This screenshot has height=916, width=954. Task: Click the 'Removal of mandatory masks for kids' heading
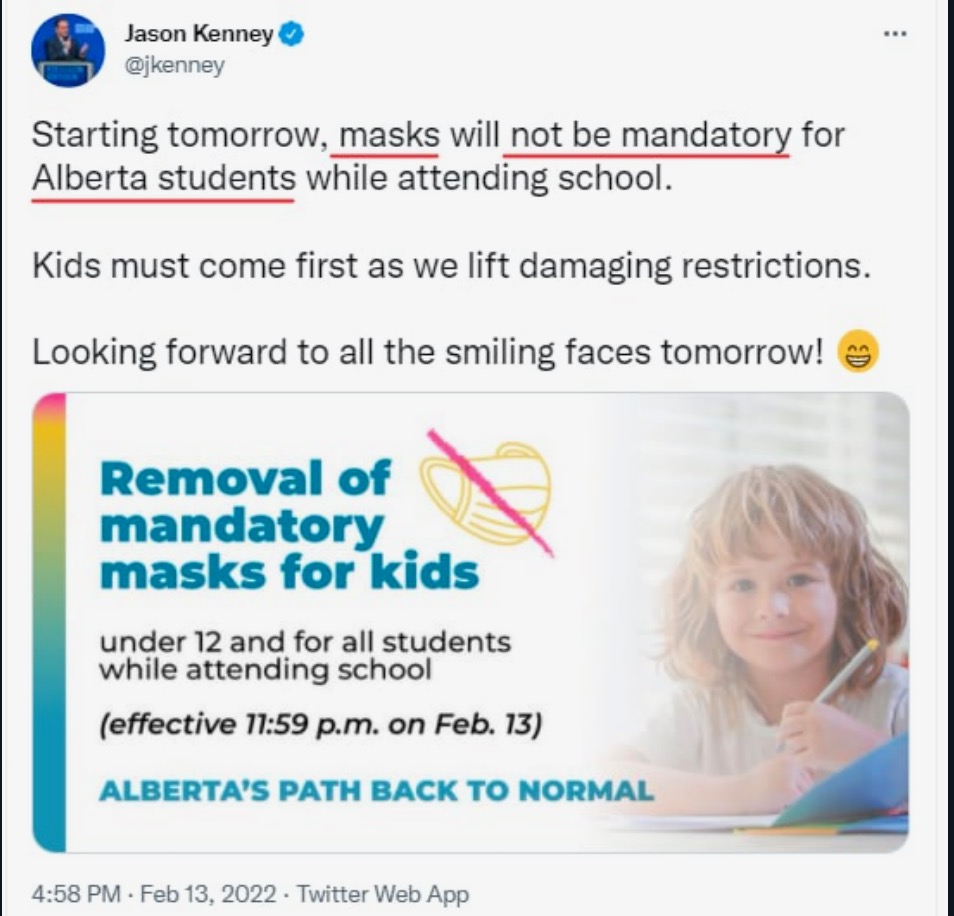click(x=290, y=525)
